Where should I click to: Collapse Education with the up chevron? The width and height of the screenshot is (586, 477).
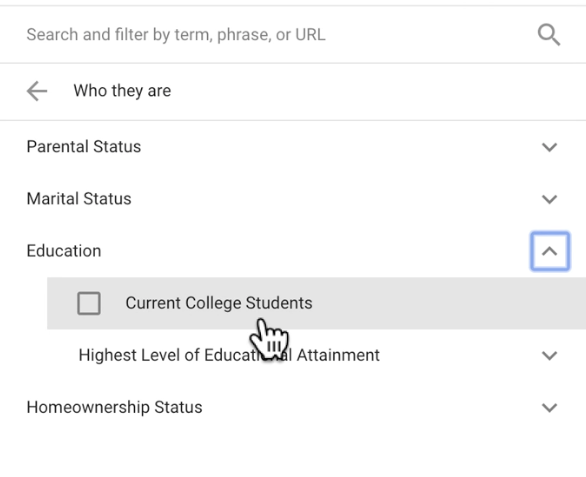[x=550, y=251]
